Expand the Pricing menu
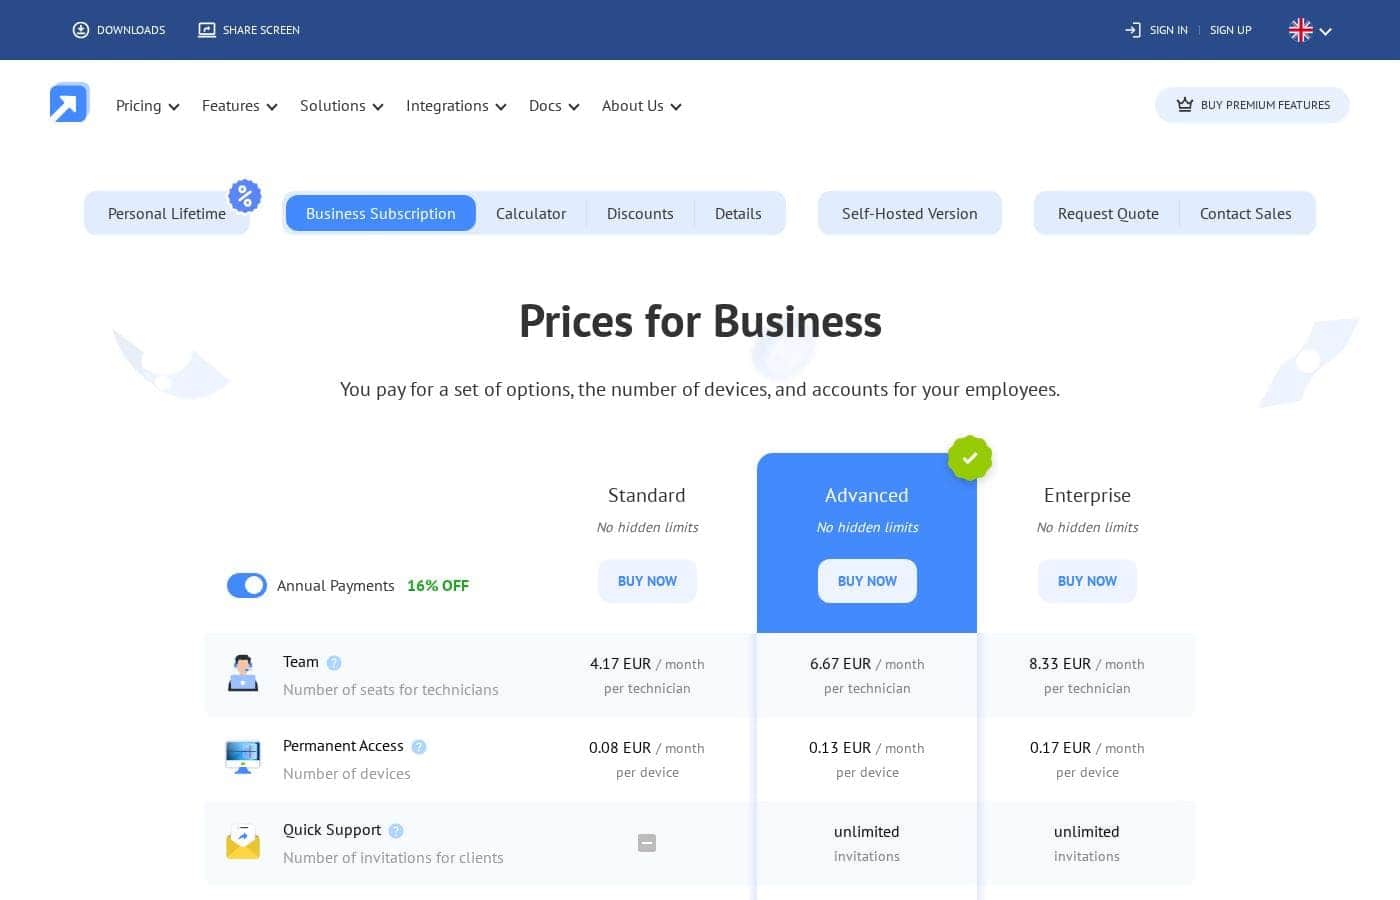The width and height of the screenshot is (1400, 900). click(147, 106)
